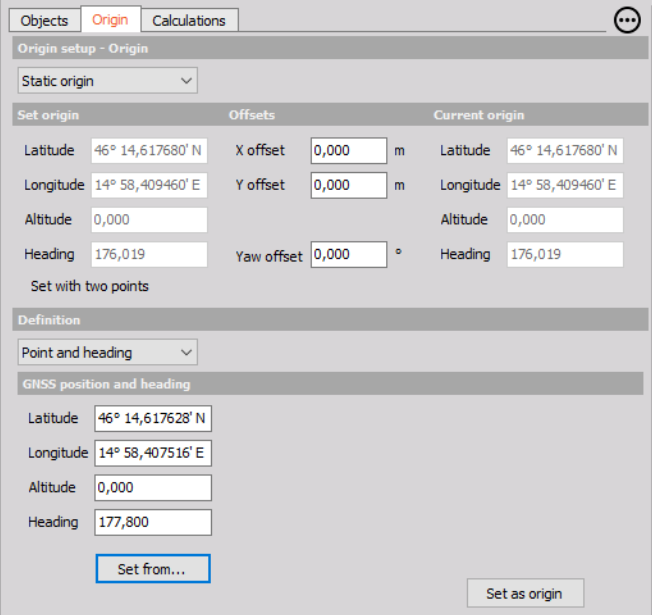Click the GNSS position and heading header
This screenshot has width=653, height=615.
[330, 384]
